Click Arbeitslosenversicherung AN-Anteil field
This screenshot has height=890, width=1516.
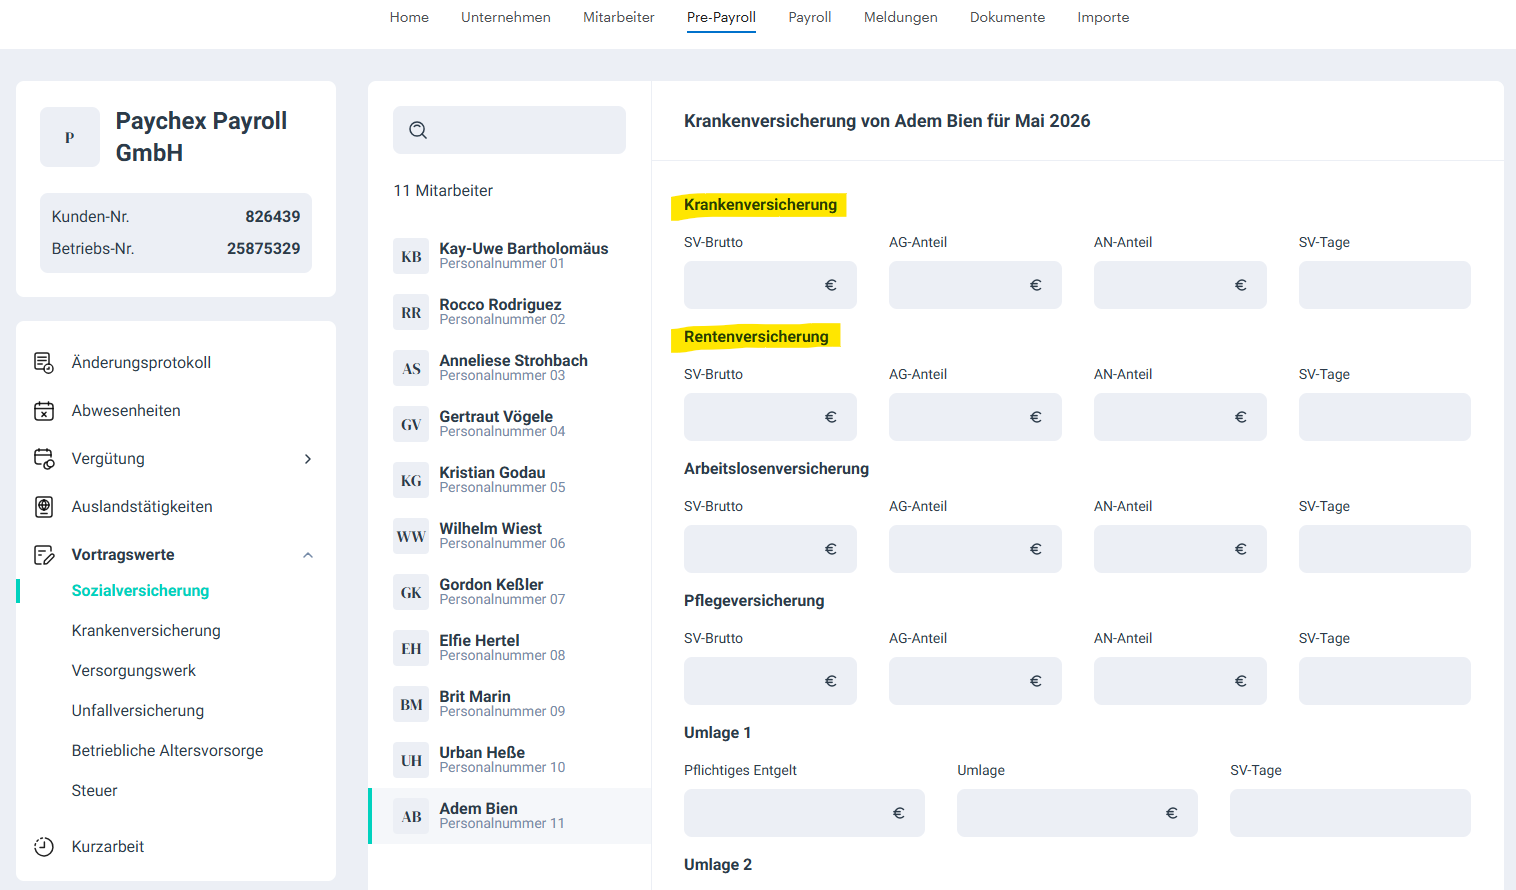click(1180, 549)
